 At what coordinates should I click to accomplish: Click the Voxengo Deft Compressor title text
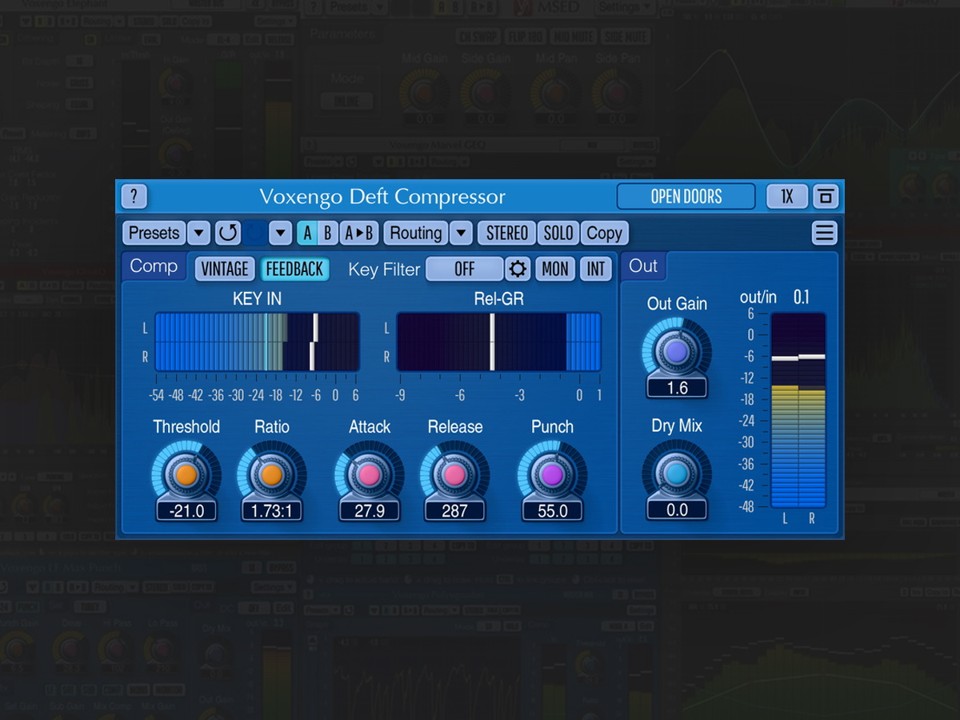tap(383, 197)
